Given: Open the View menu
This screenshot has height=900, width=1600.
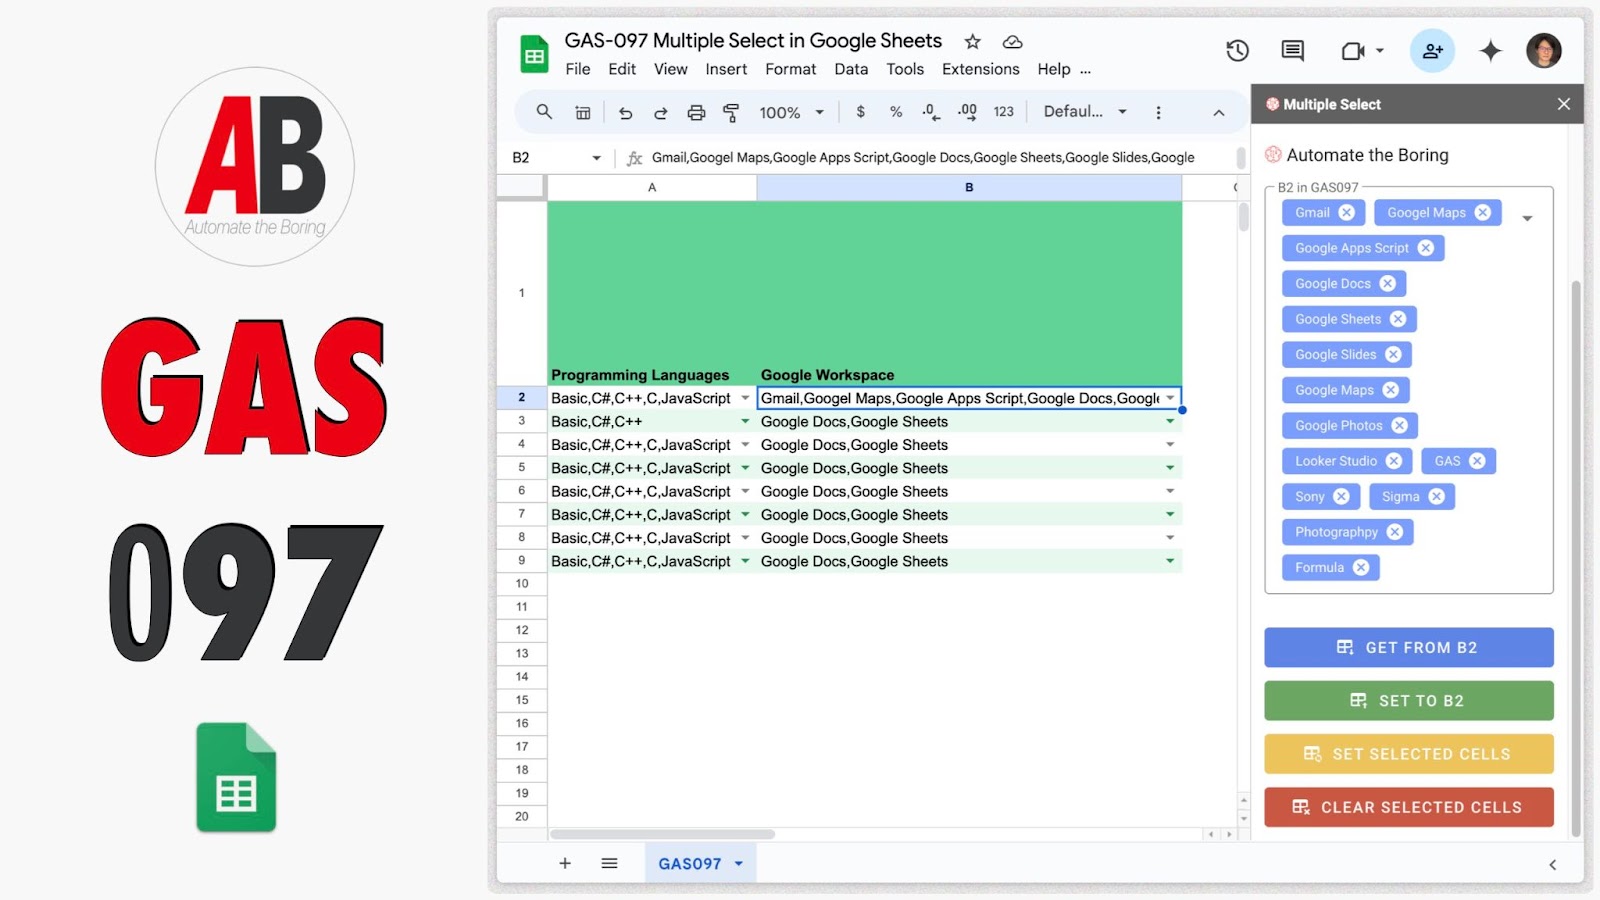Looking at the screenshot, I should pyautogui.click(x=671, y=69).
